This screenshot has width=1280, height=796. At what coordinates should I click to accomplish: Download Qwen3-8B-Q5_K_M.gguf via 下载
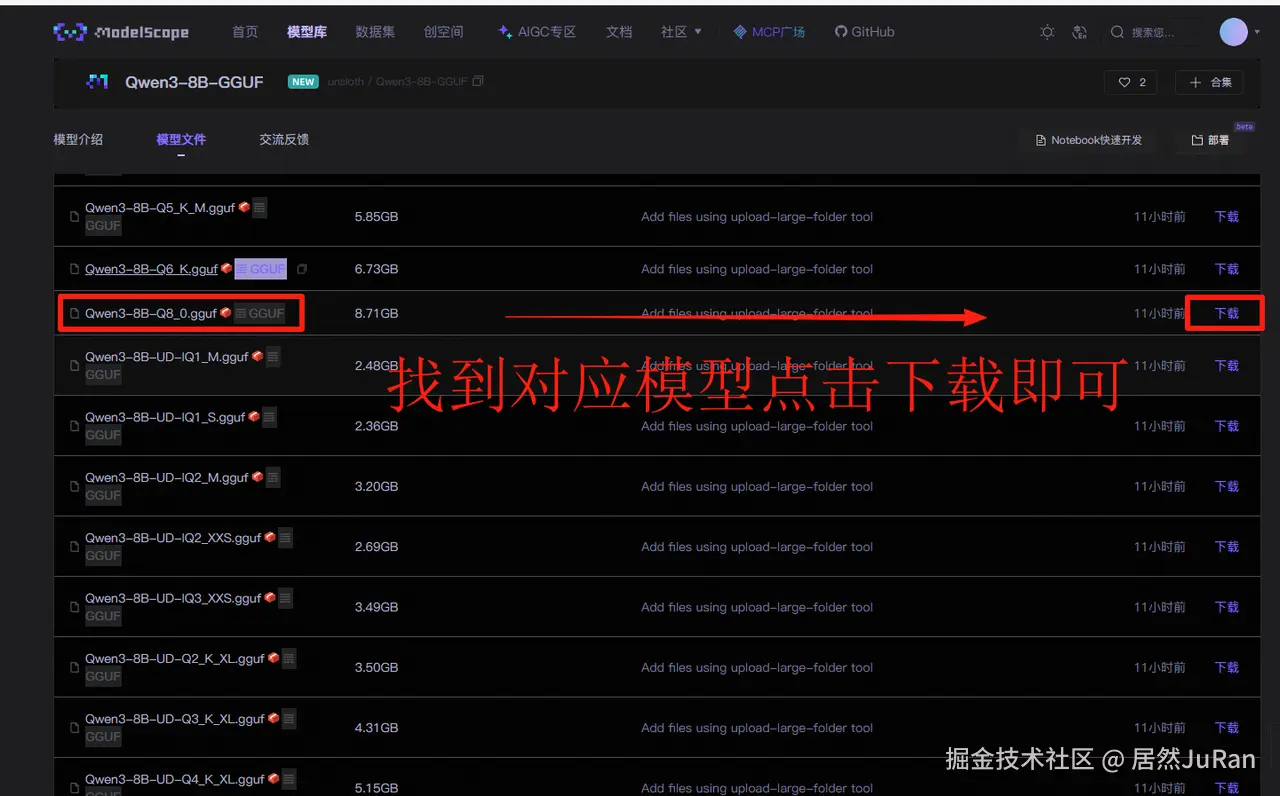click(x=1226, y=216)
